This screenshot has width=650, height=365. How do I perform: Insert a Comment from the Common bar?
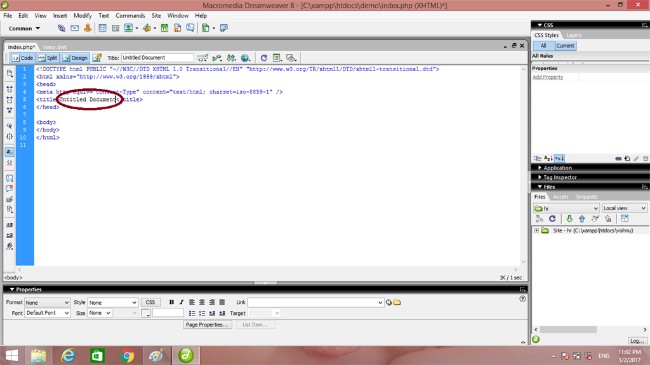[190, 28]
